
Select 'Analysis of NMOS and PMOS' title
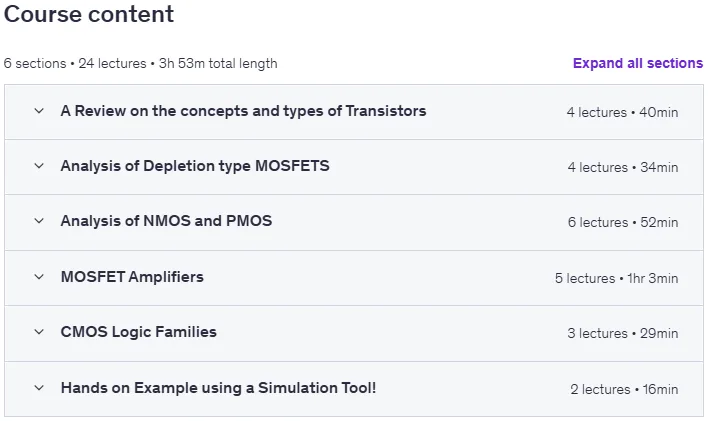coord(166,221)
